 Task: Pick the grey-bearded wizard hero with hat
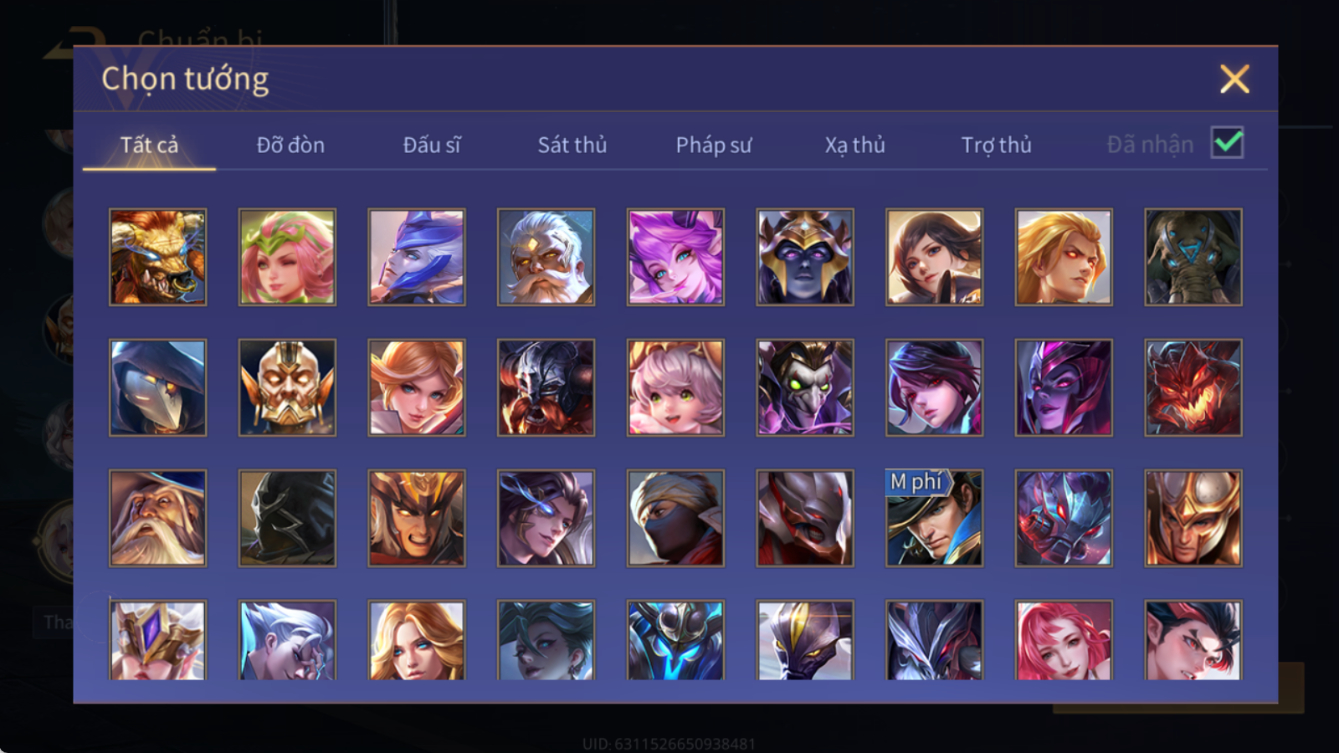tap(158, 519)
